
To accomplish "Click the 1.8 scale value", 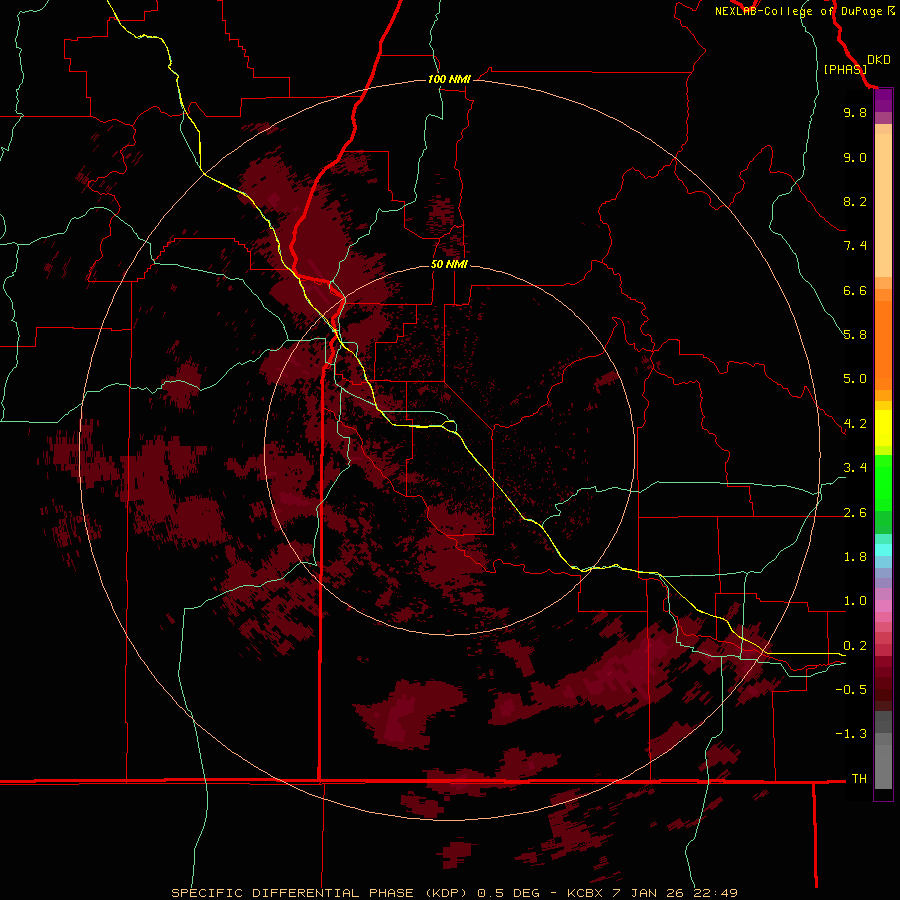I will tap(855, 557).
